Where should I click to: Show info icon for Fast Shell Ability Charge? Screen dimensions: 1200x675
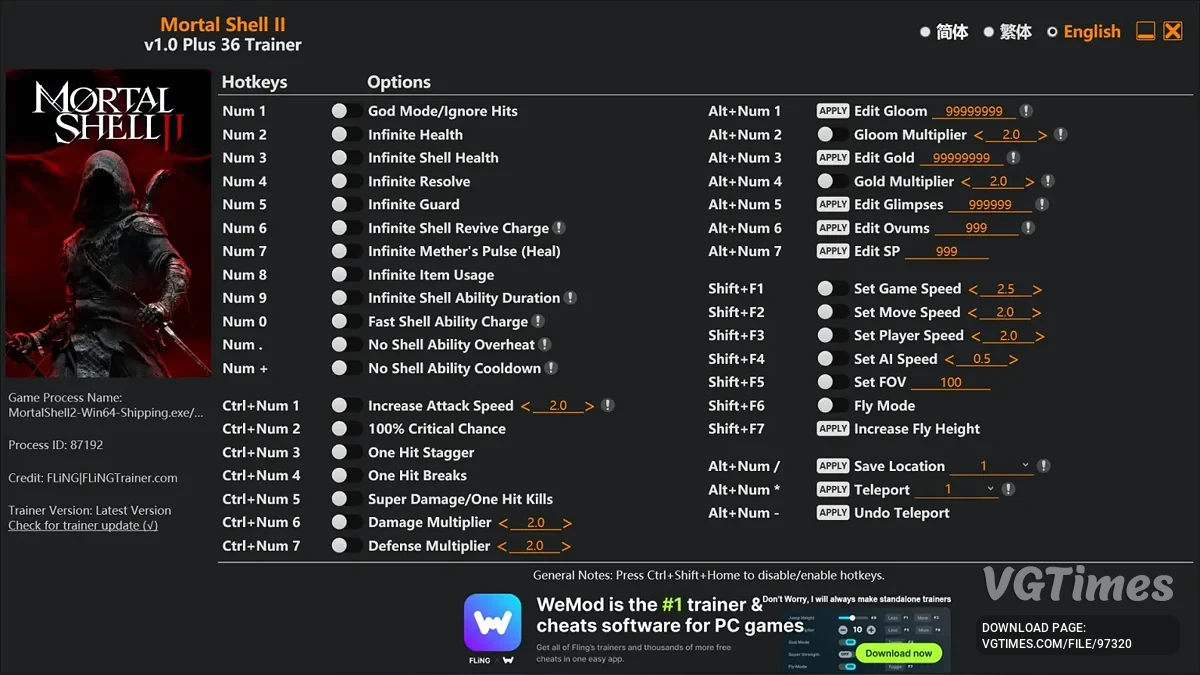[538, 322]
